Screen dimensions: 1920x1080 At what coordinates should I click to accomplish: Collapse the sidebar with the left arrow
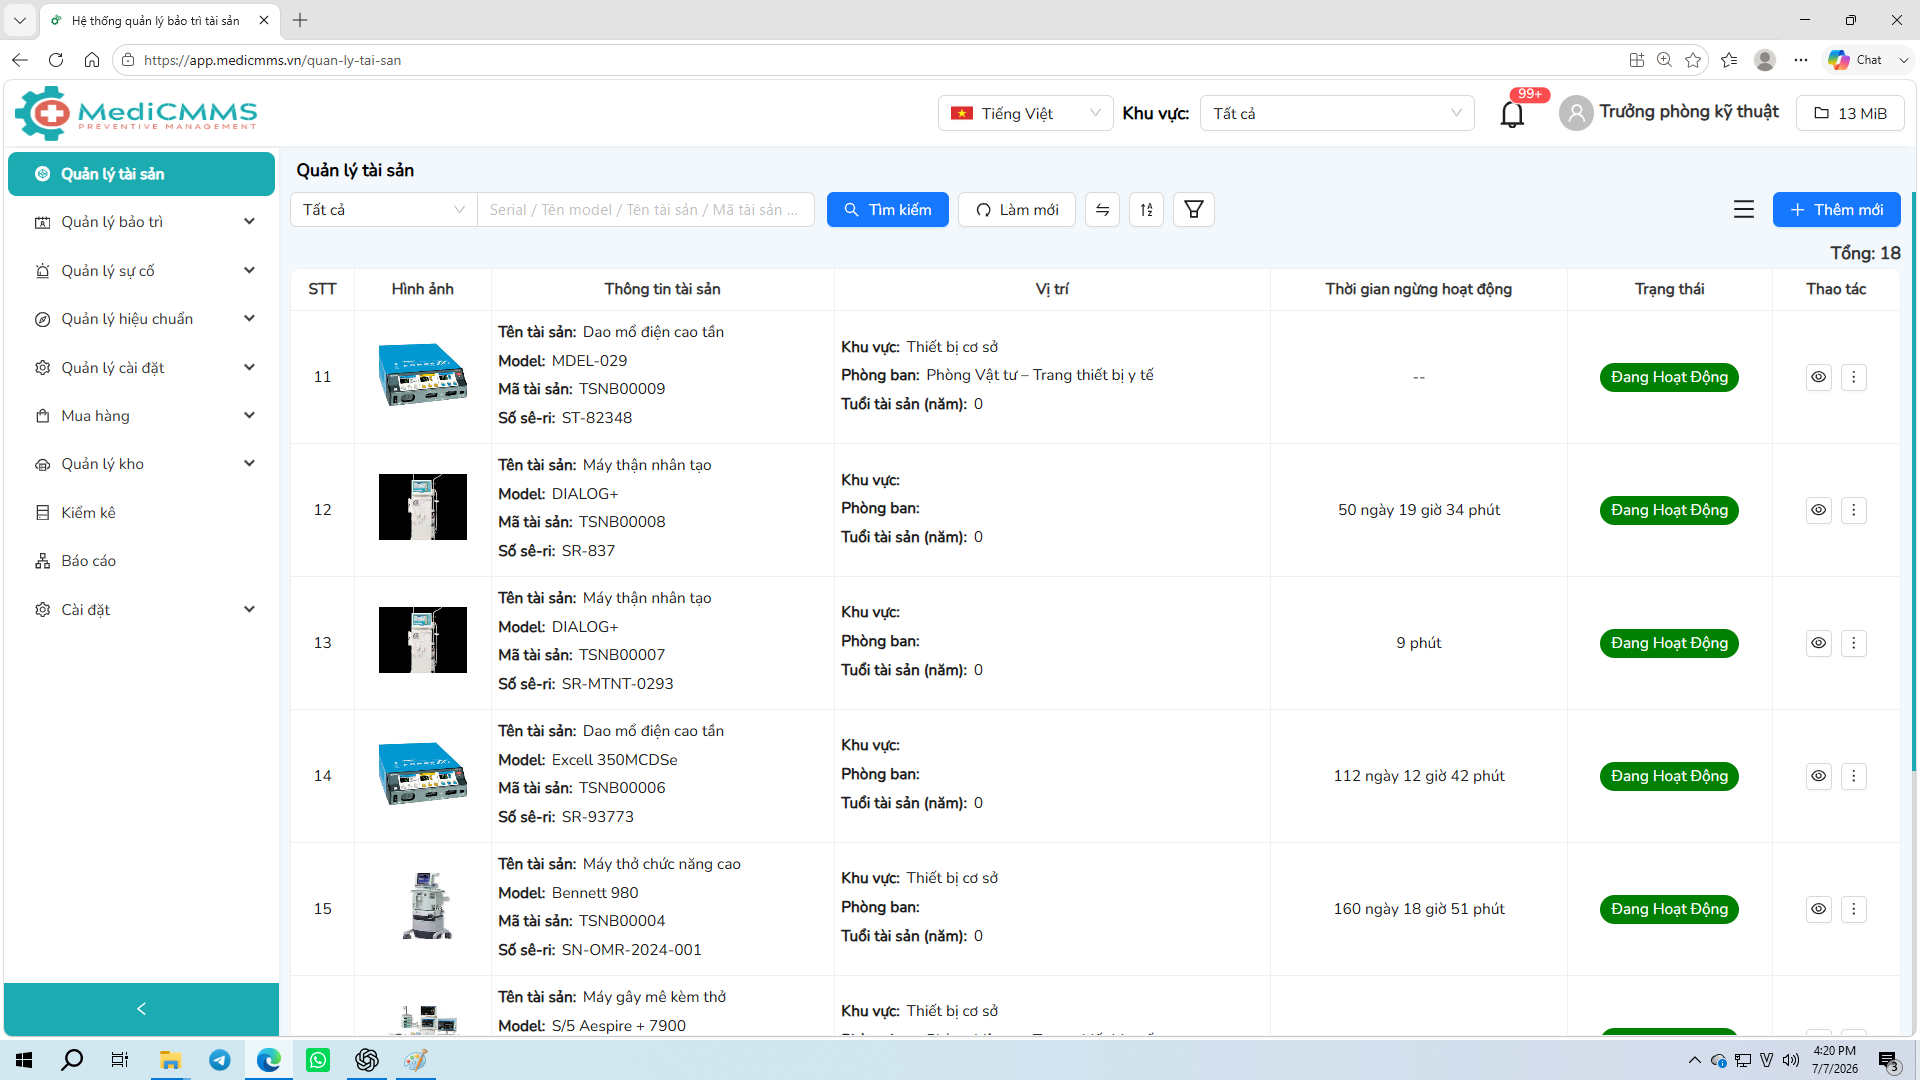(141, 1009)
